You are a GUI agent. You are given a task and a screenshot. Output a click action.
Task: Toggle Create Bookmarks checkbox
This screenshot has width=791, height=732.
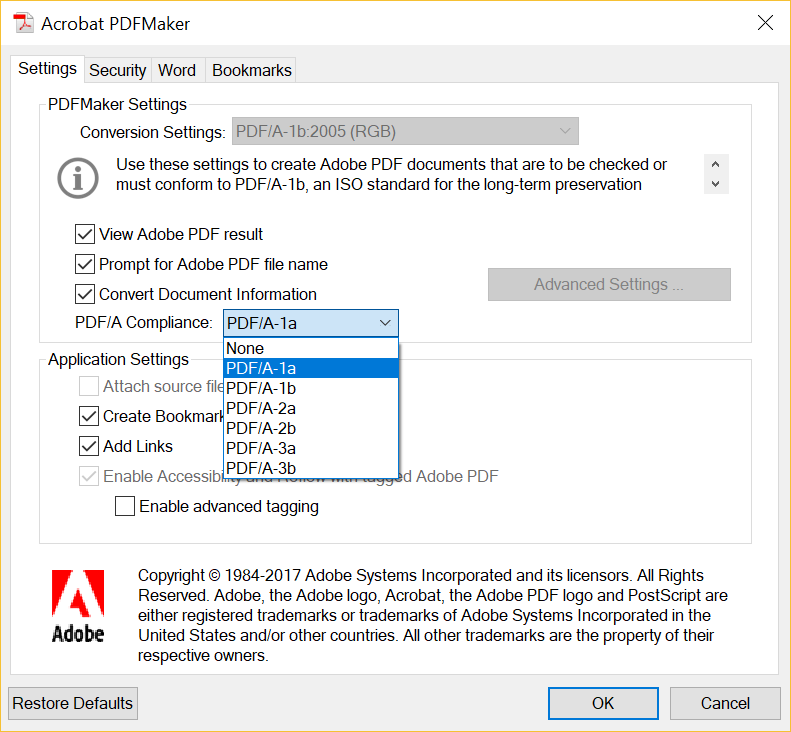coord(89,416)
